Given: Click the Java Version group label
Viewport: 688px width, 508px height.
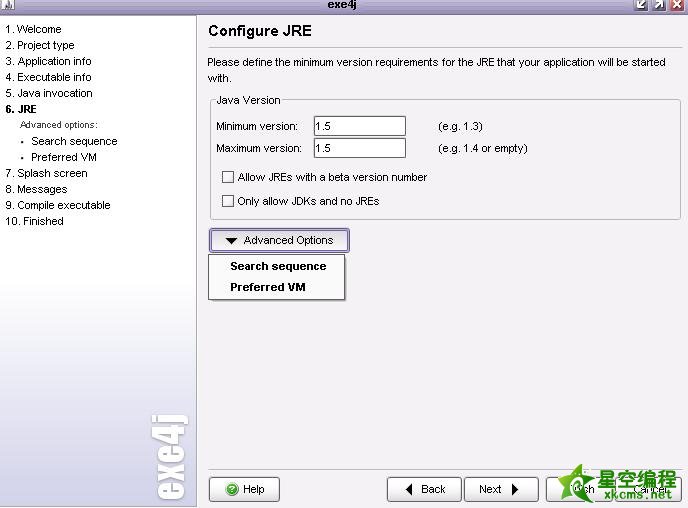Looking at the screenshot, I should 248,100.
